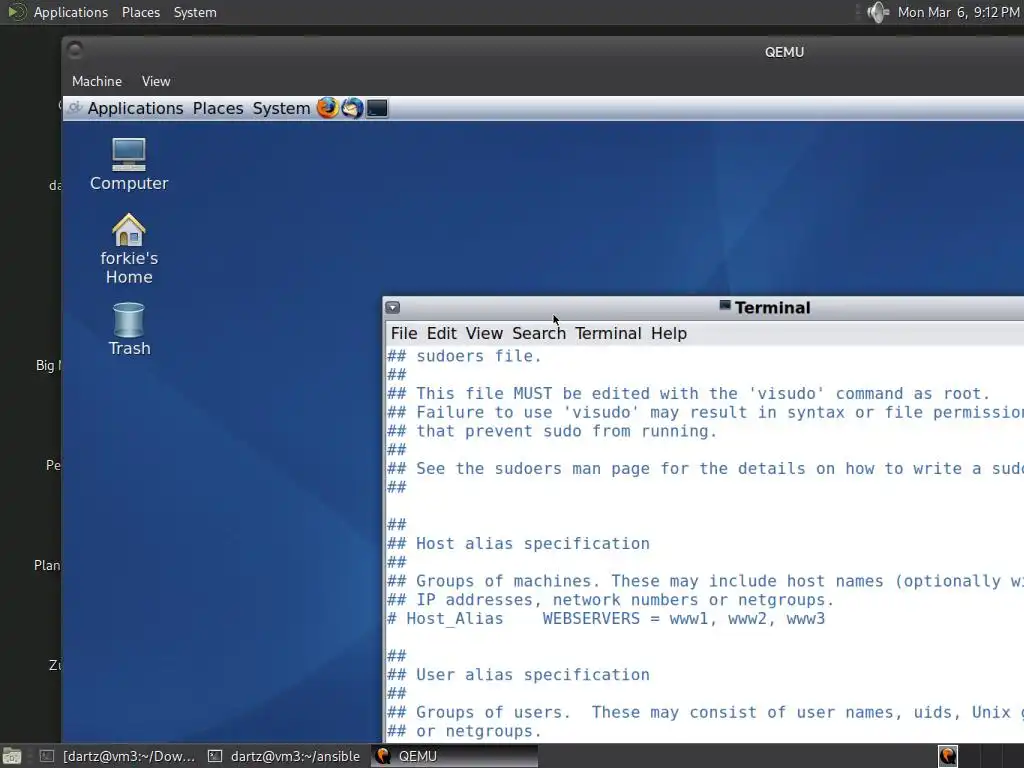Launch the mail client icon in guest panel
1024x768 pixels.
point(352,108)
